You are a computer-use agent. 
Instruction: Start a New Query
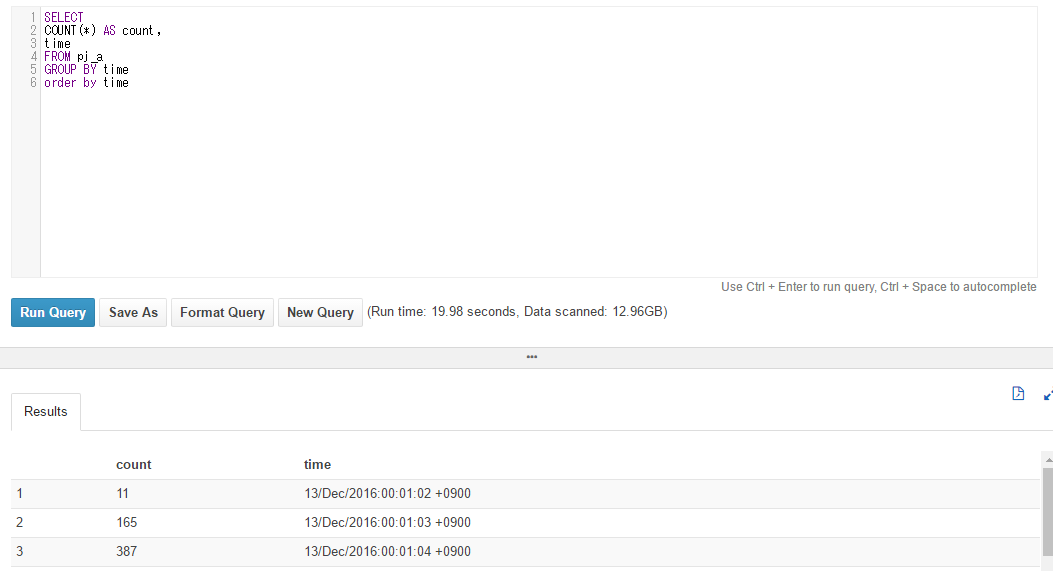click(320, 312)
